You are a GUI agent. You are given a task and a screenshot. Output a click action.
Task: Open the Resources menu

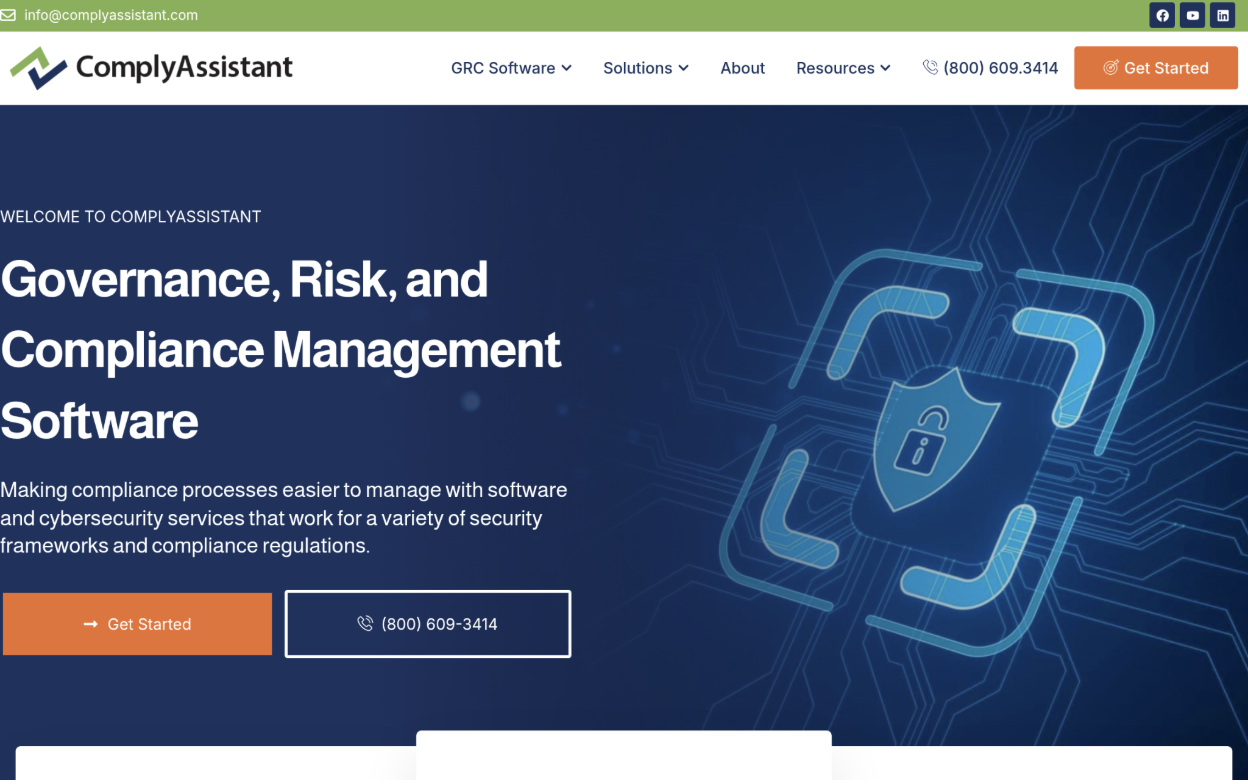point(843,68)
